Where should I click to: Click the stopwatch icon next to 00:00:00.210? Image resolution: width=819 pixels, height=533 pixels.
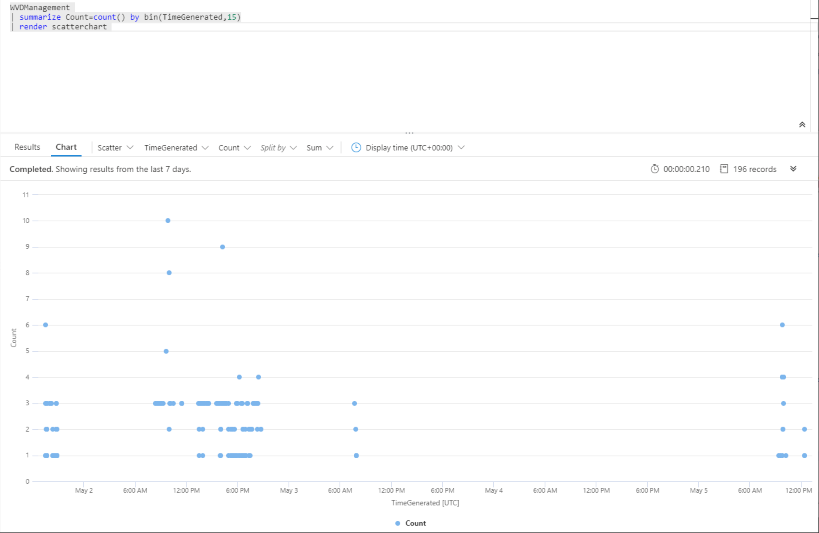(654, 169)
